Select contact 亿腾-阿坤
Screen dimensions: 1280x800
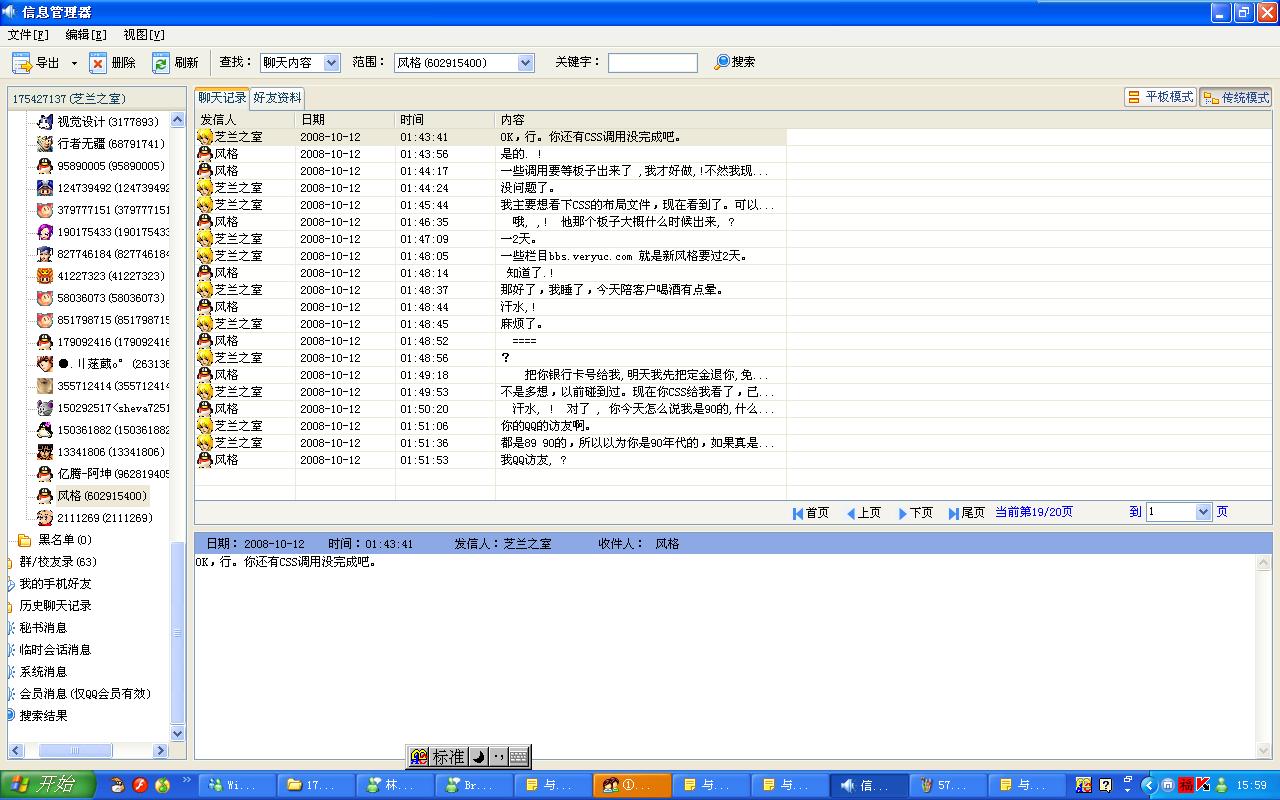[113, 474]
